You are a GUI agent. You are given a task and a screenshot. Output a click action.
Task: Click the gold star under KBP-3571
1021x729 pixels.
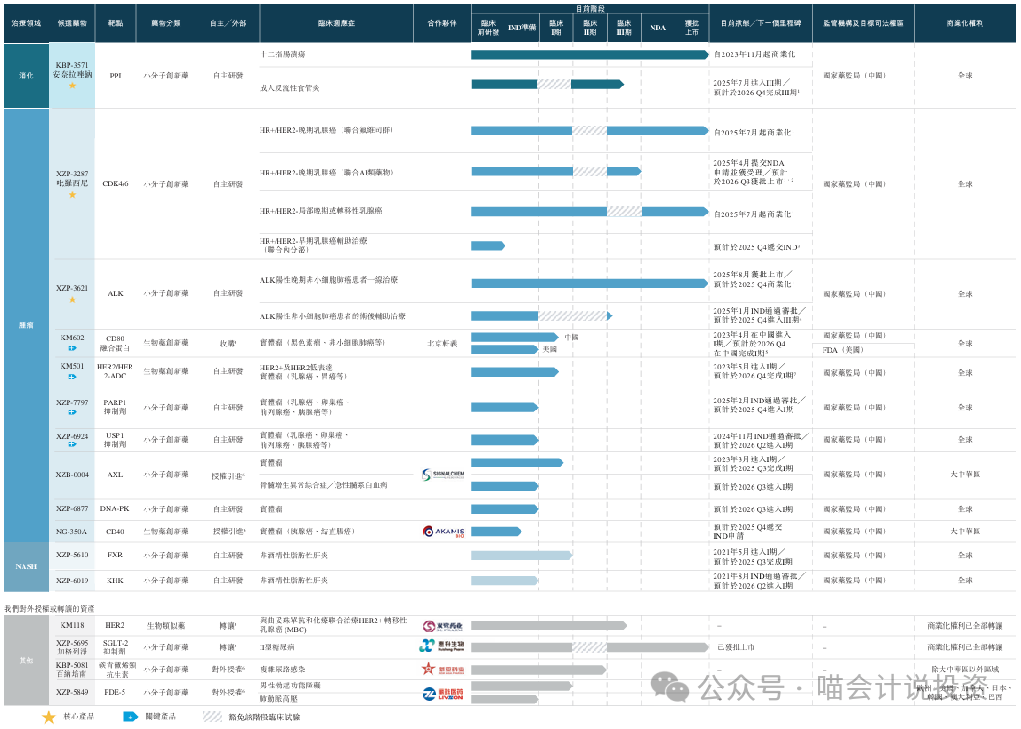72,87
